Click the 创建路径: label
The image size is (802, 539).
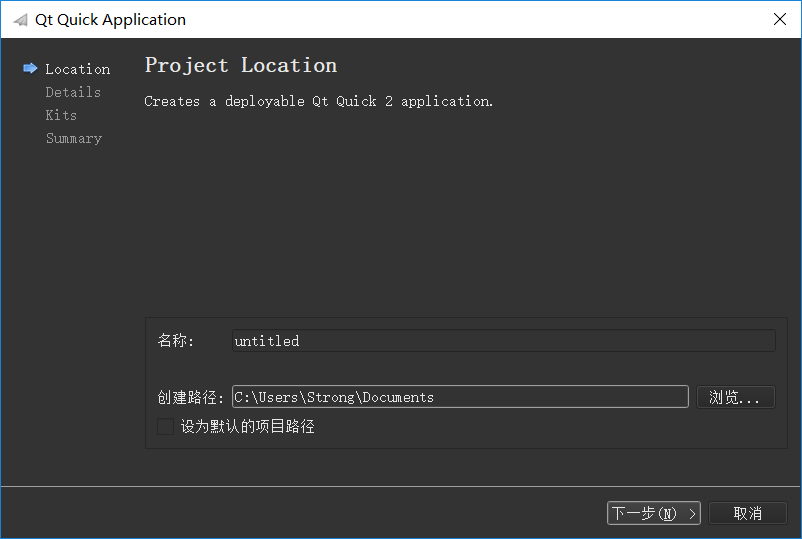pos(190,397)
